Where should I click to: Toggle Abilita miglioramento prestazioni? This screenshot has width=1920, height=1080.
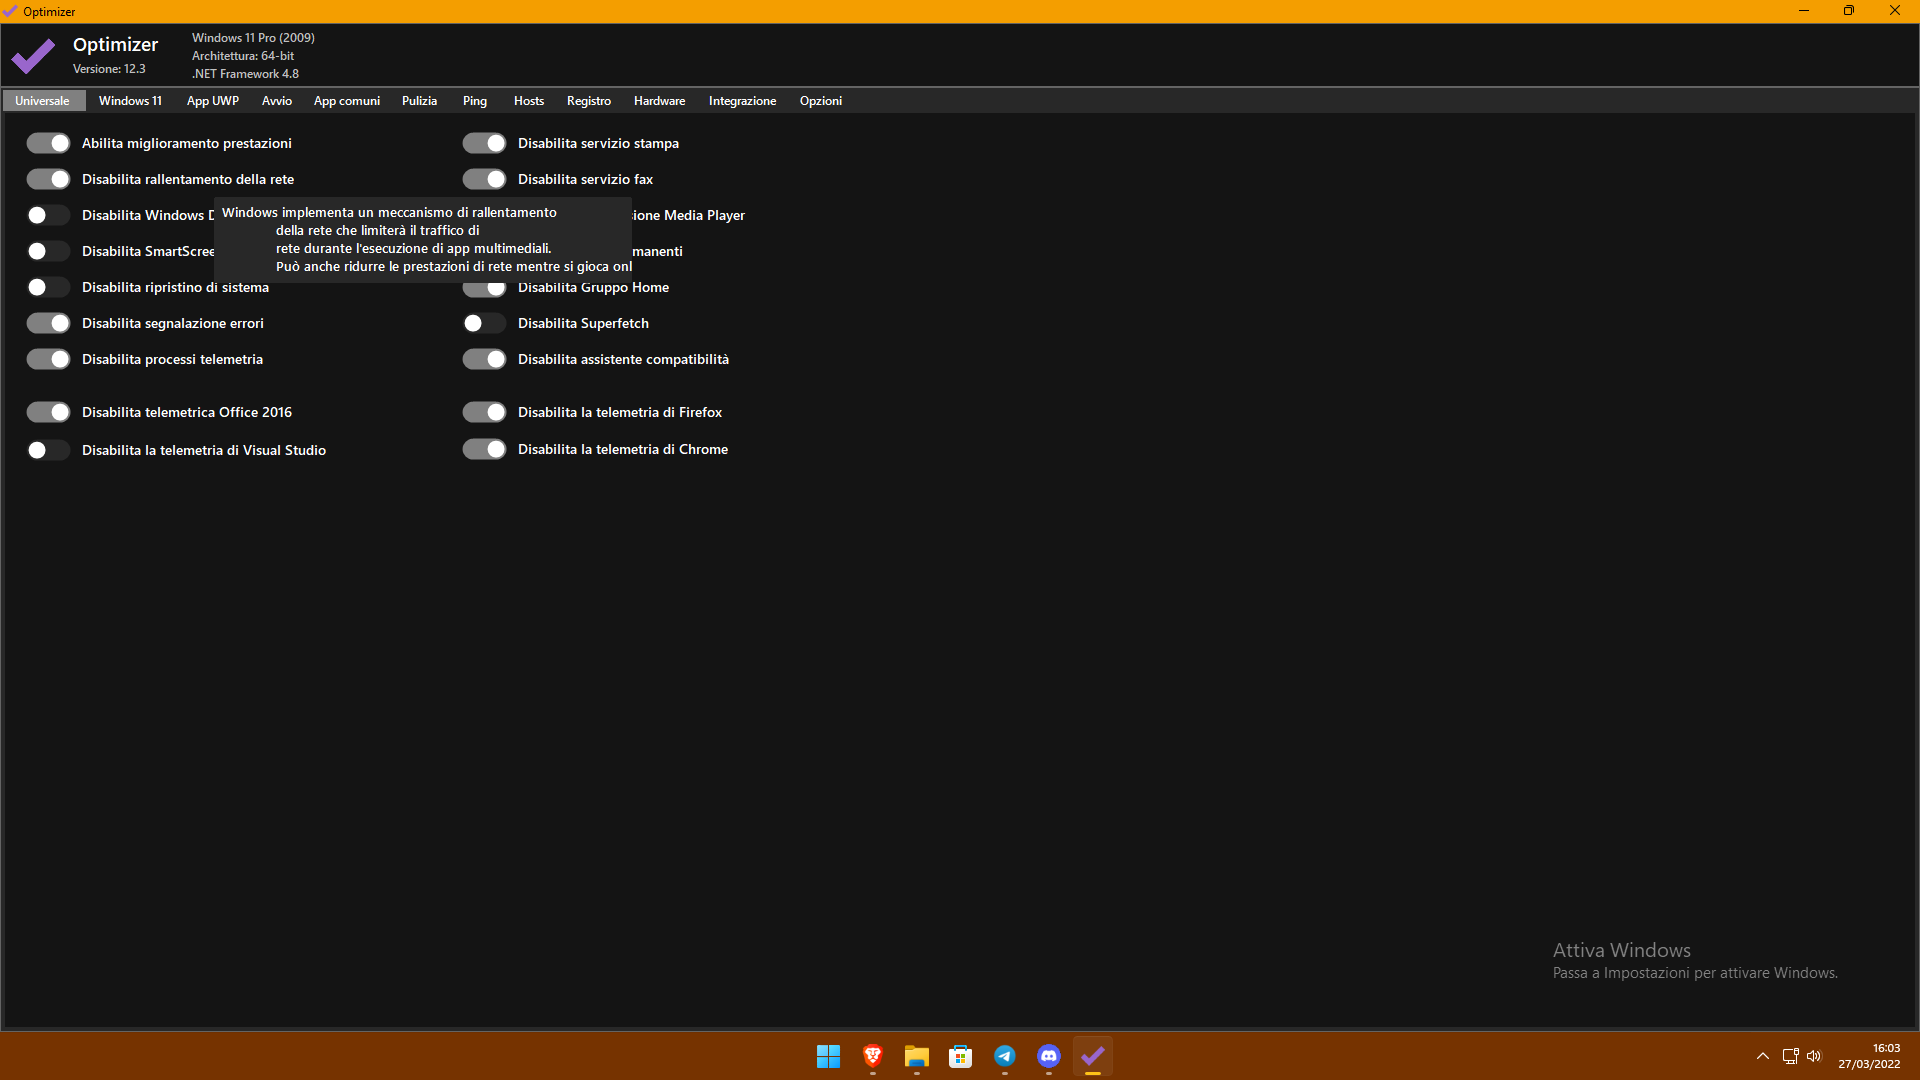[x=48, y=143]
